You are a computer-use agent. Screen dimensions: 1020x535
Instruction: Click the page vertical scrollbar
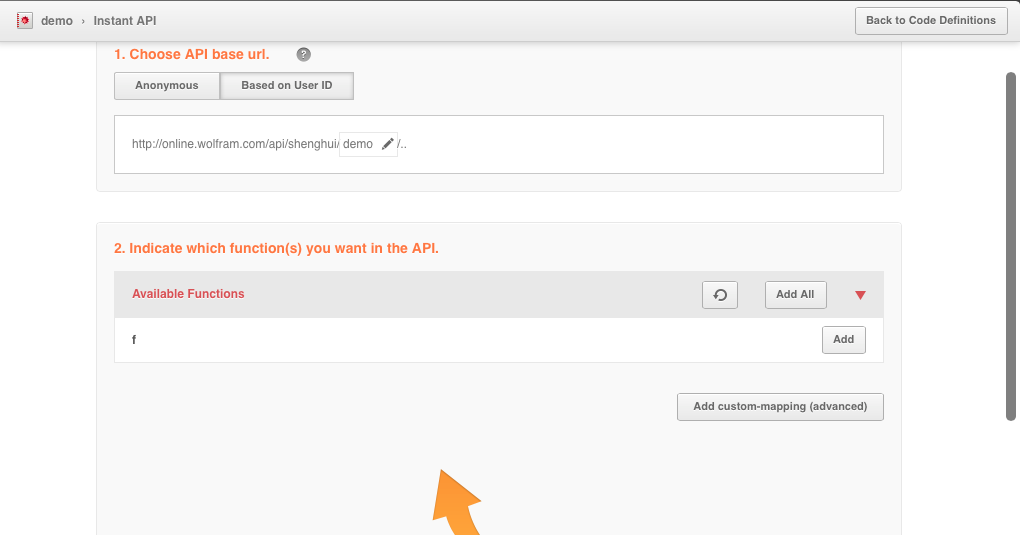click(1011, 247)
